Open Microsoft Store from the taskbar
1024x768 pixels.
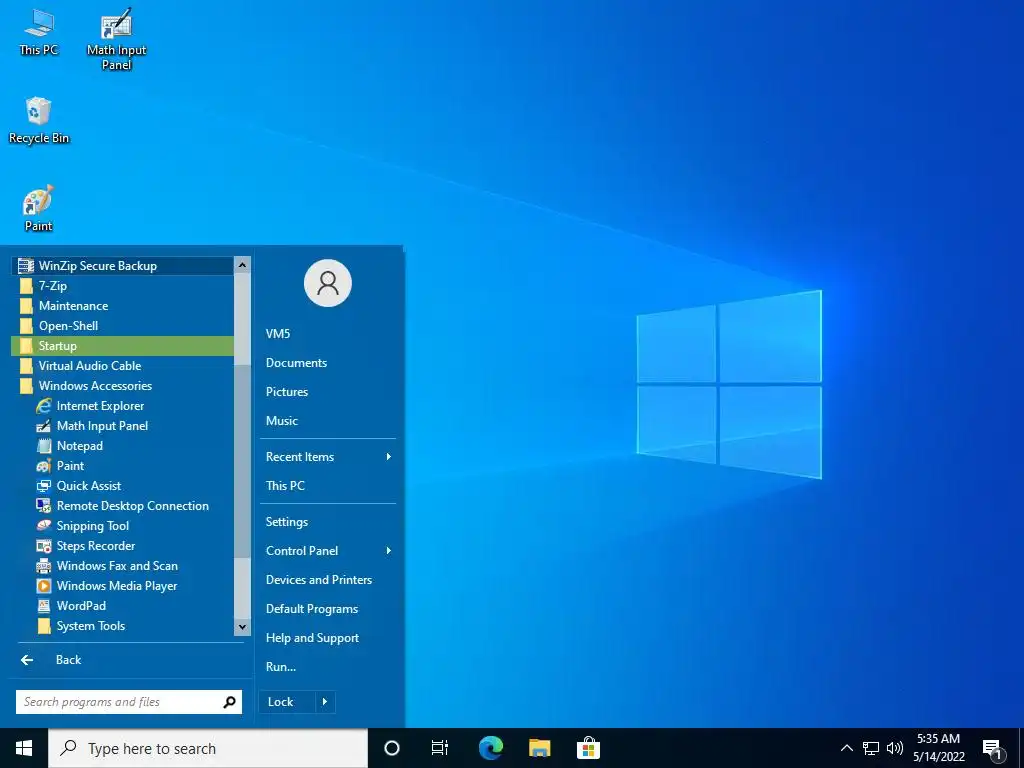[588, 748]
